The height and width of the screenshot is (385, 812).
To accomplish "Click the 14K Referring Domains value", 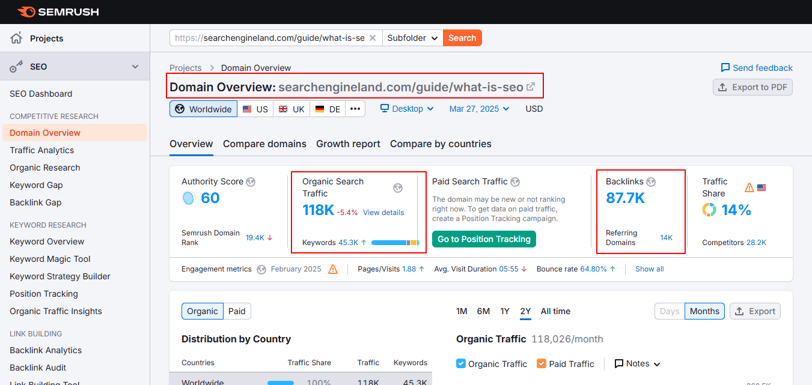I will click(x=666, y=237).
